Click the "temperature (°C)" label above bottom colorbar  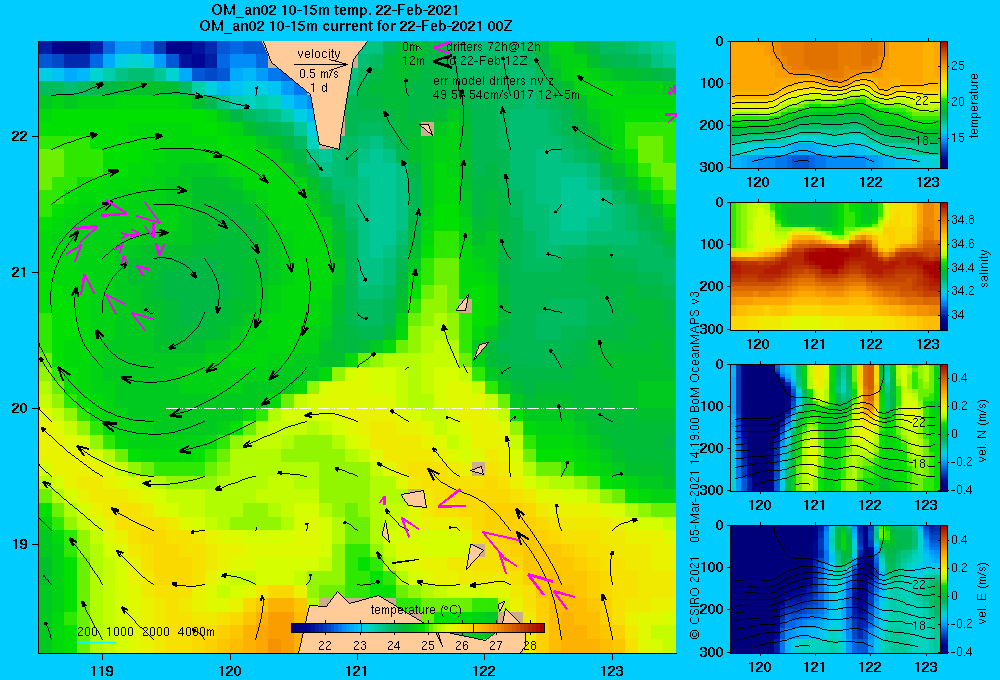click(x=416, y=610)
